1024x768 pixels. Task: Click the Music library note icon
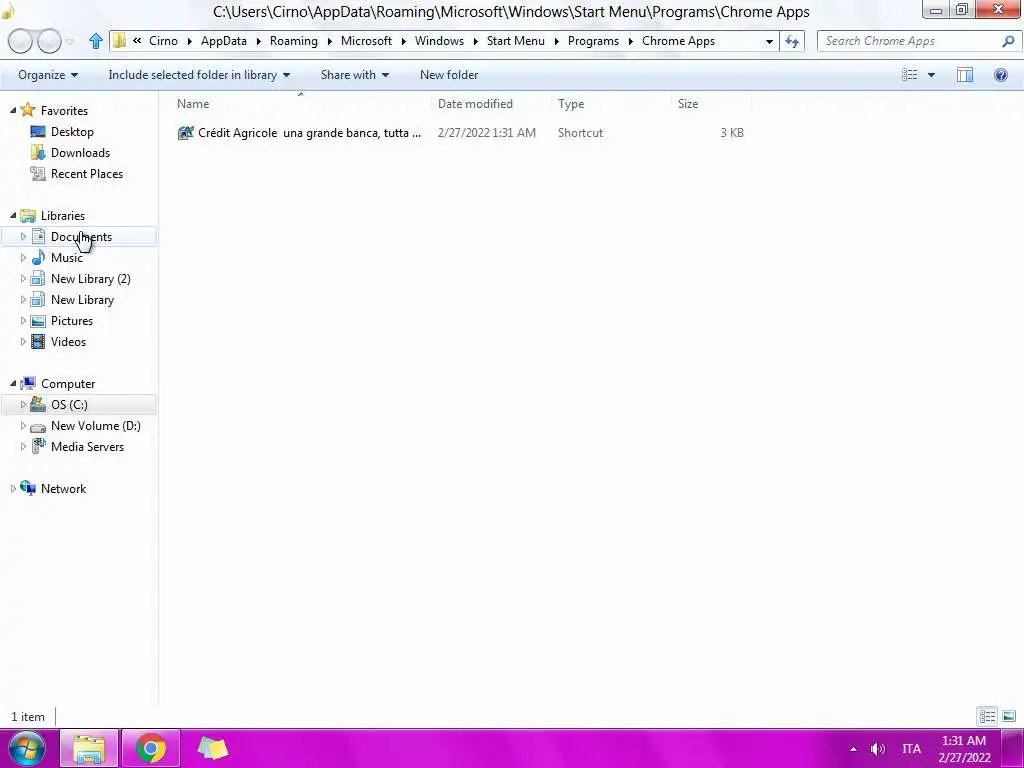click(38, 257)
